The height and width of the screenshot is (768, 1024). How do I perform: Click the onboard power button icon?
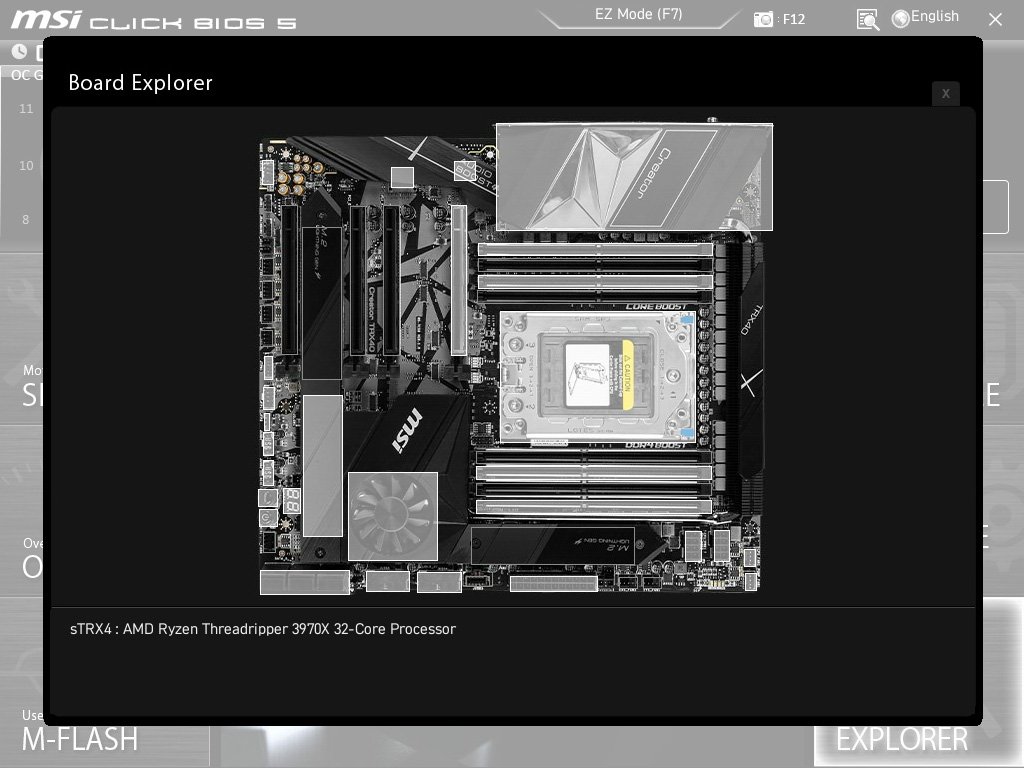tap(268, 519)
